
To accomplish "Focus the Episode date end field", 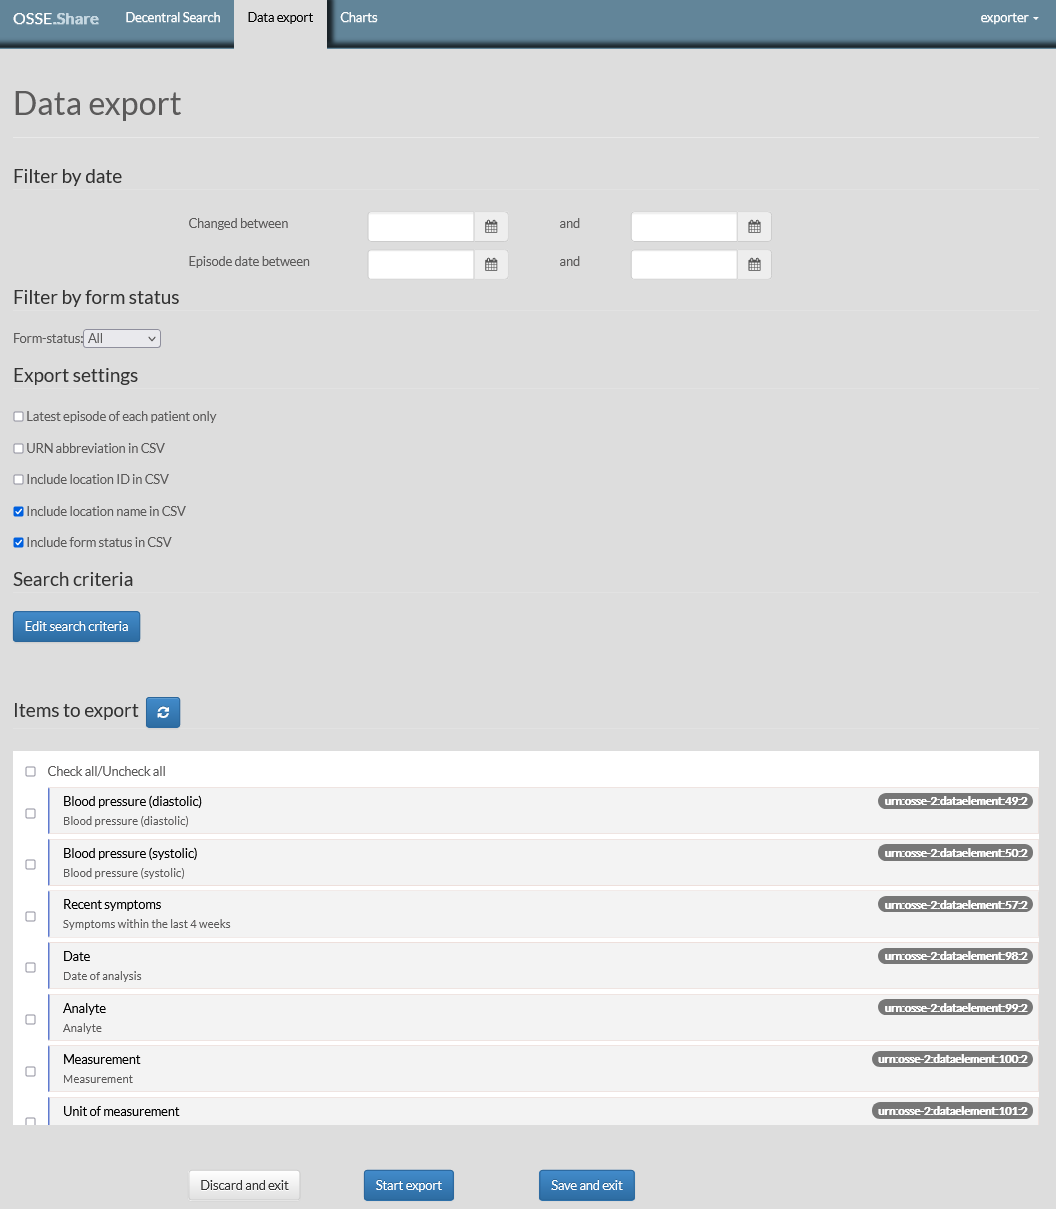I will coord(684,265).
